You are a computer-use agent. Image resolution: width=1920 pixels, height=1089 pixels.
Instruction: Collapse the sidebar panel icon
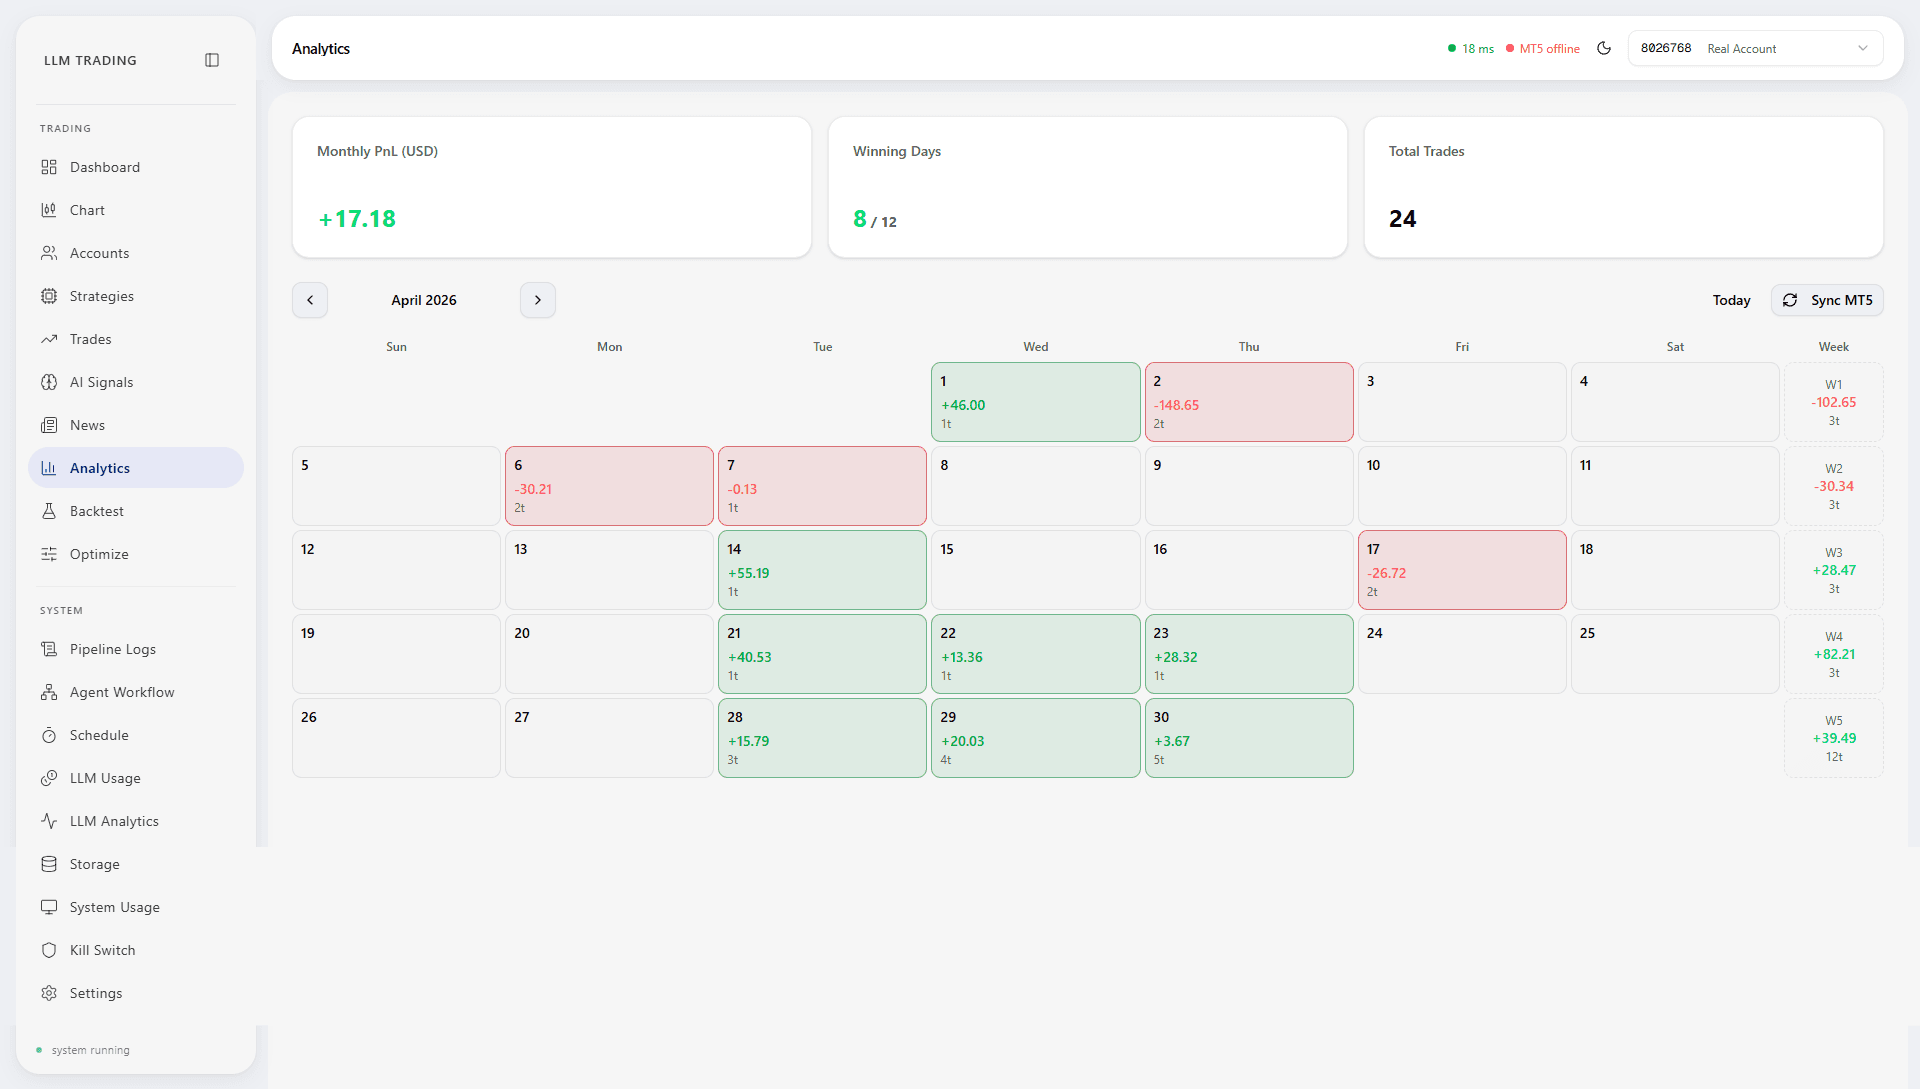coord(212,60)
